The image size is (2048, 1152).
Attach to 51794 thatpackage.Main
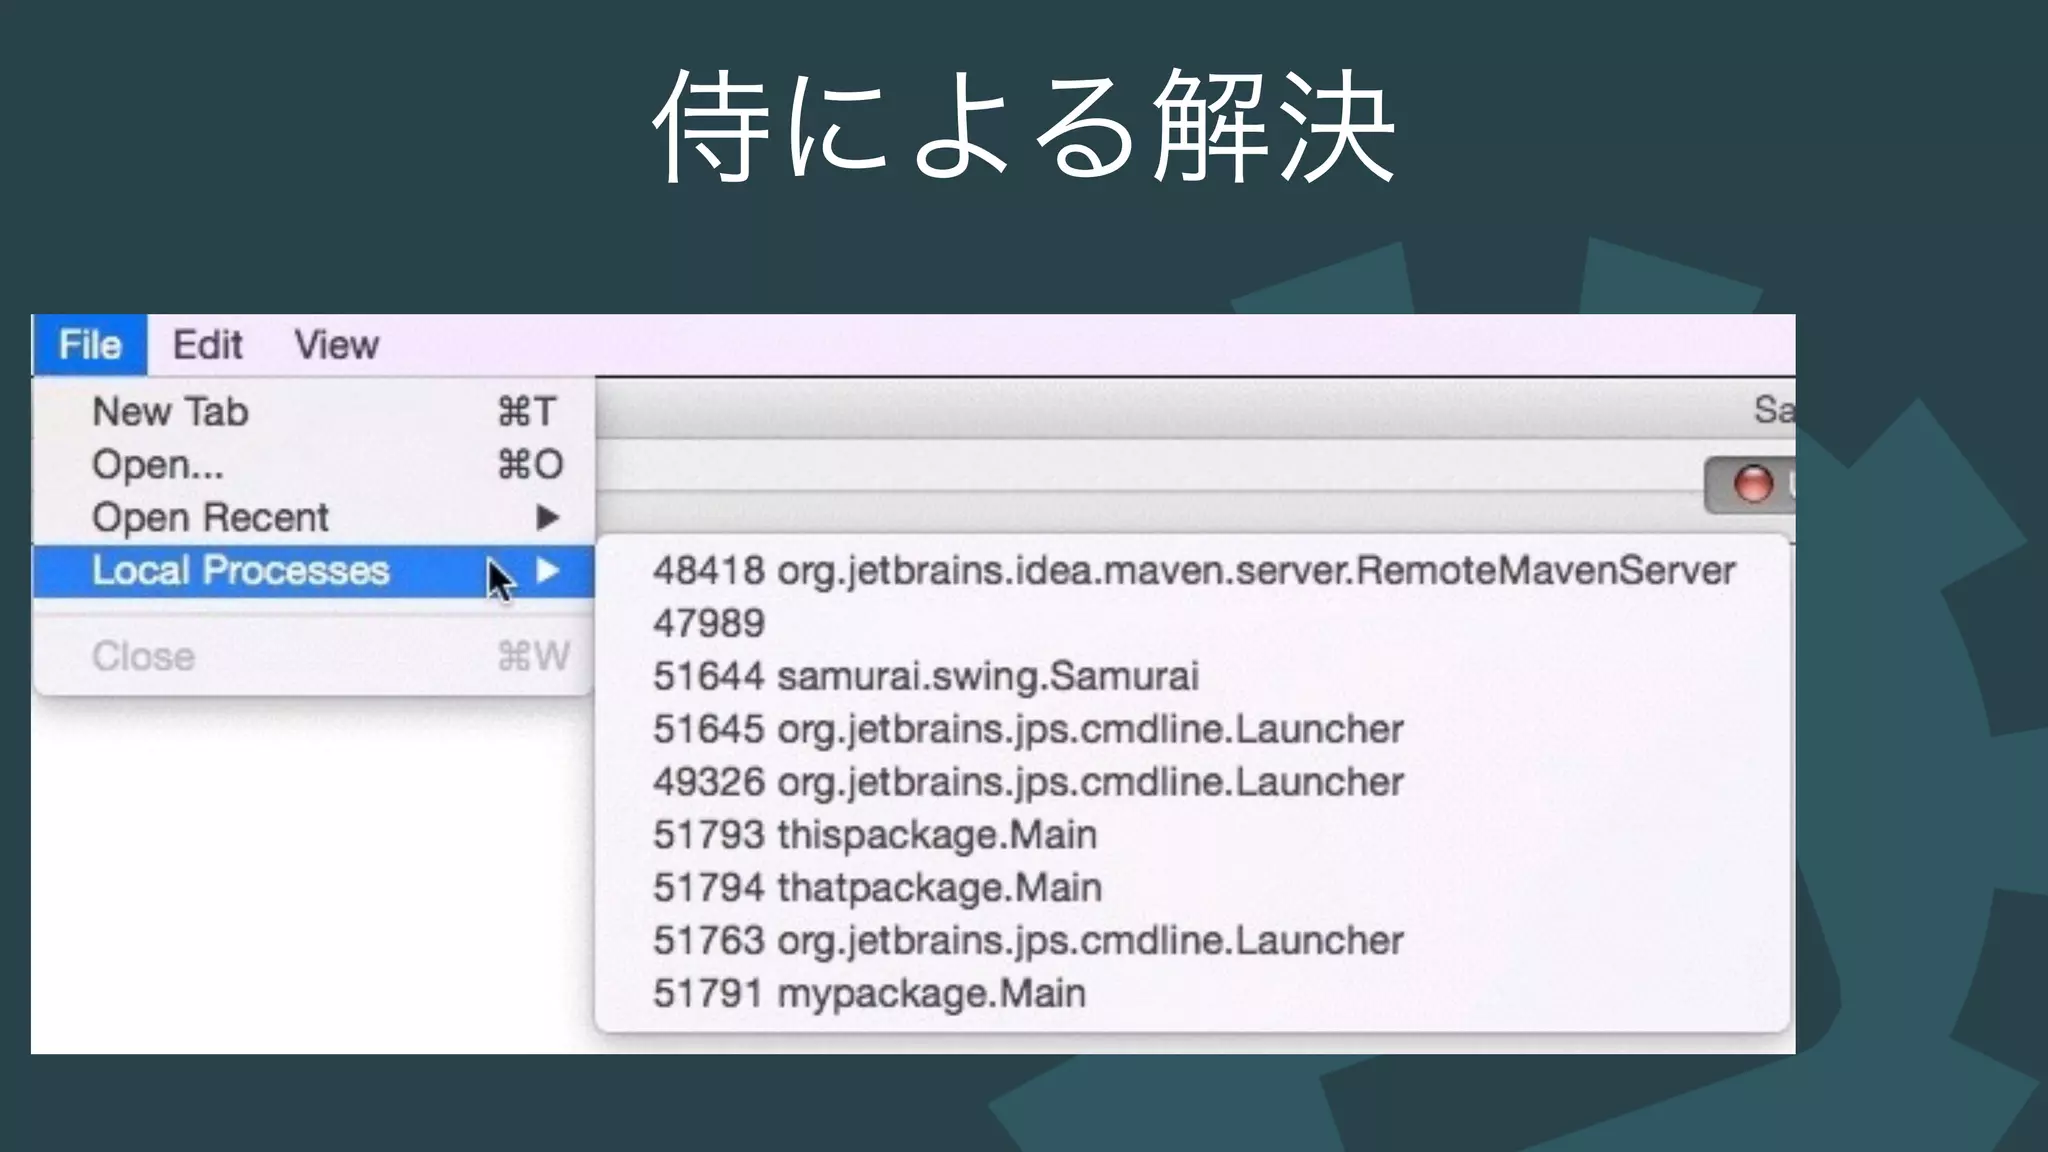pyautogui.click(x=877, y=888)
